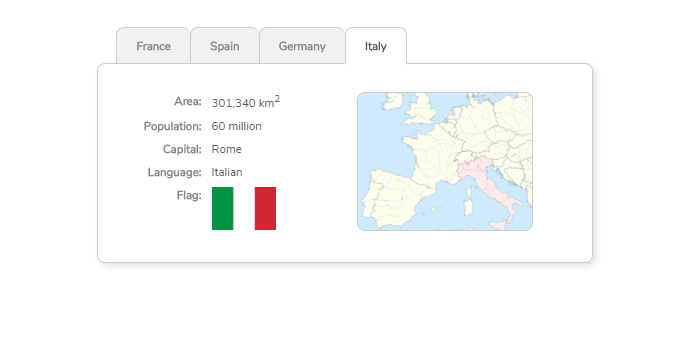Image resolution: width=684 pixels, height=363 pixels.
Task: Click the Population: label
Action: [x=172, y=127]
